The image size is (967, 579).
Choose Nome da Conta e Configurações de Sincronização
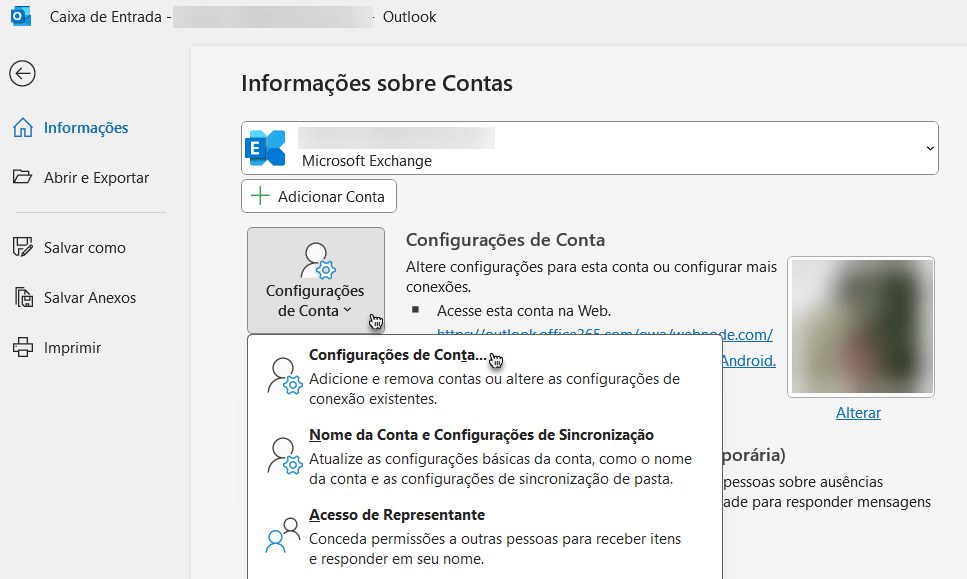[x=484, y=456]
